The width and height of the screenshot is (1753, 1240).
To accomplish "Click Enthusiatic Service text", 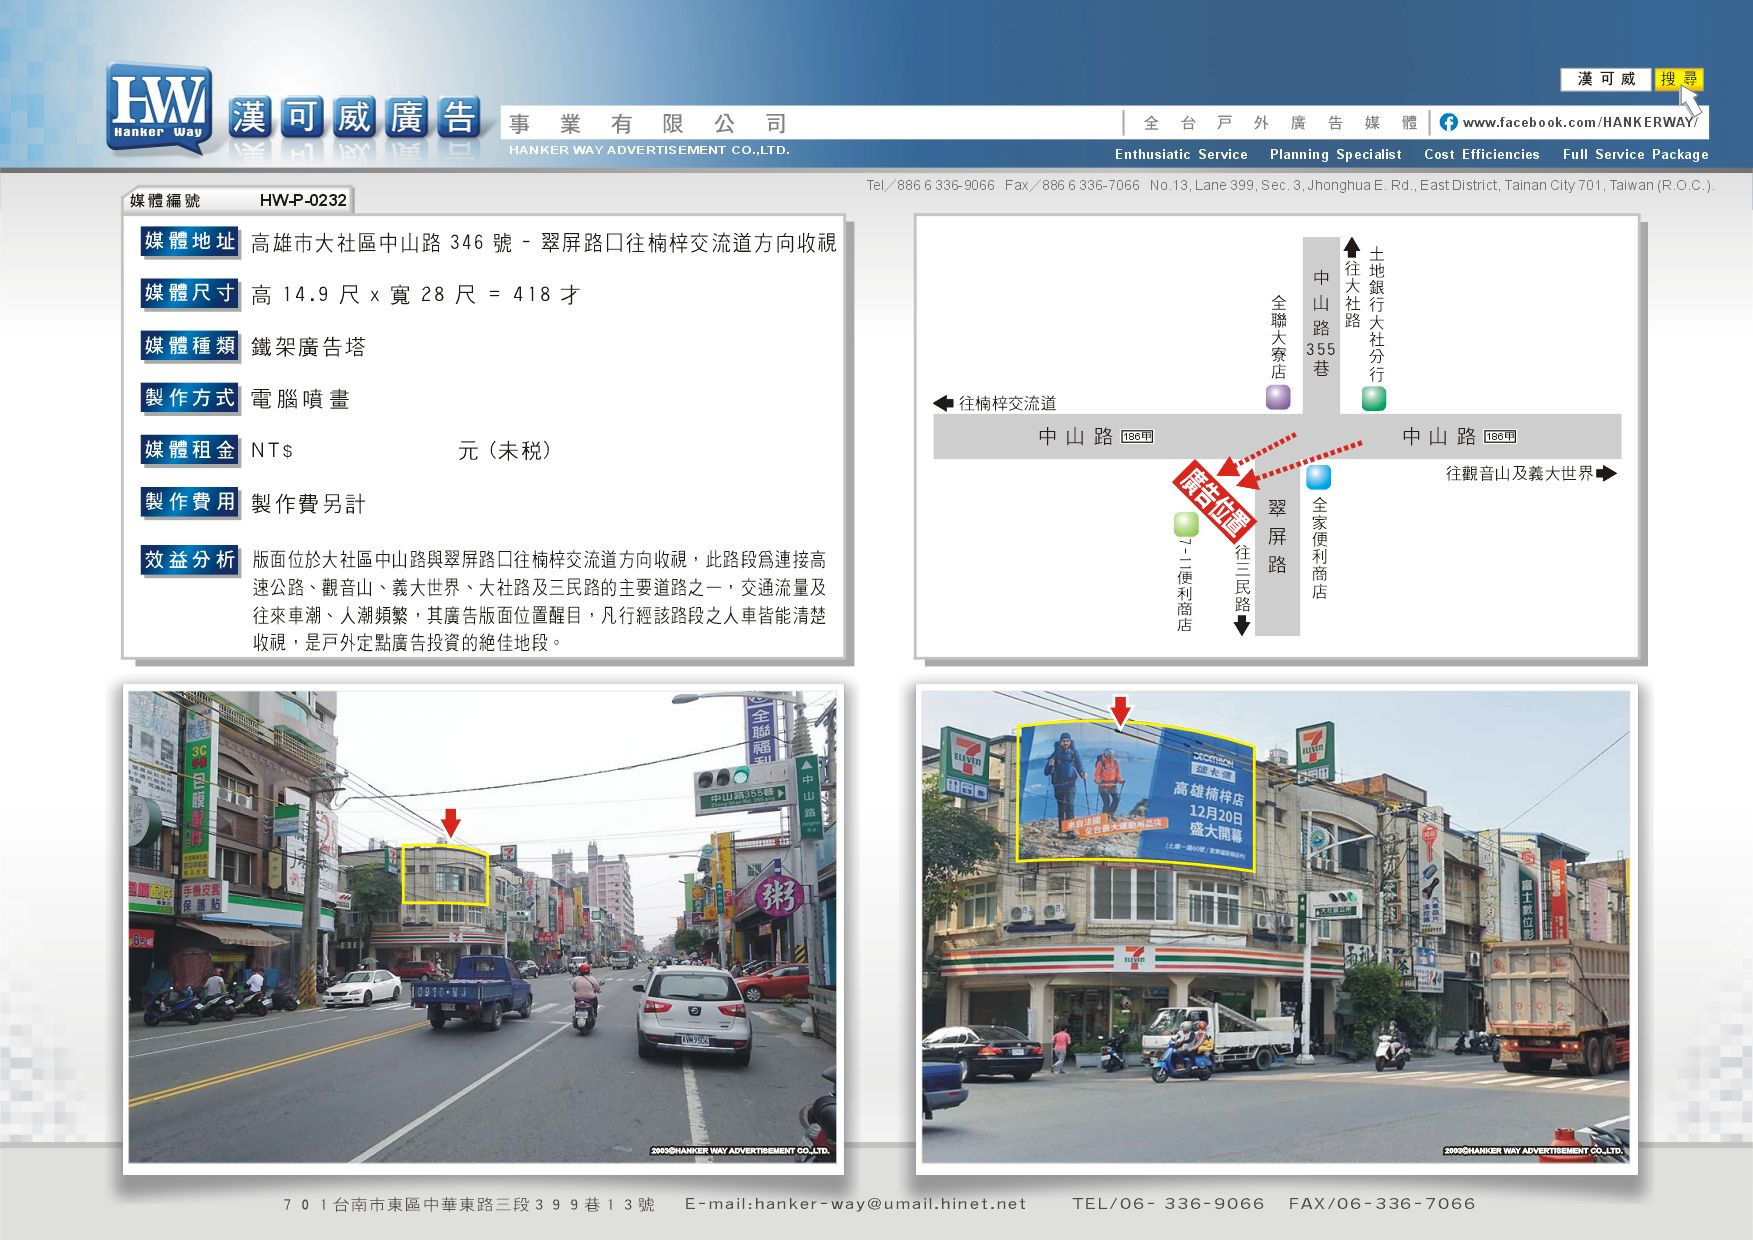I will pyautogui.click(x=1181, y=154).
